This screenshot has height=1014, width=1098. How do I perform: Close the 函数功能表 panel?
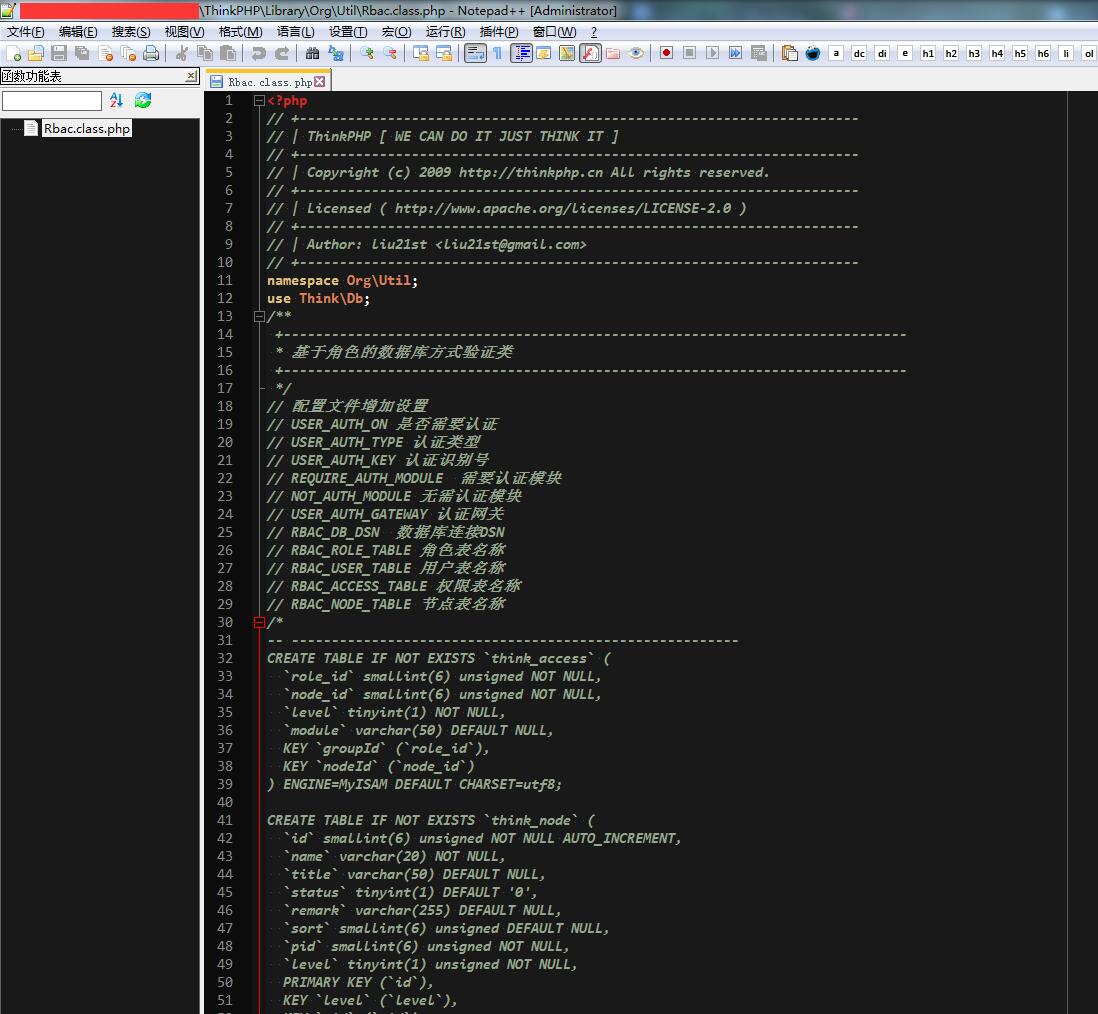191,76
